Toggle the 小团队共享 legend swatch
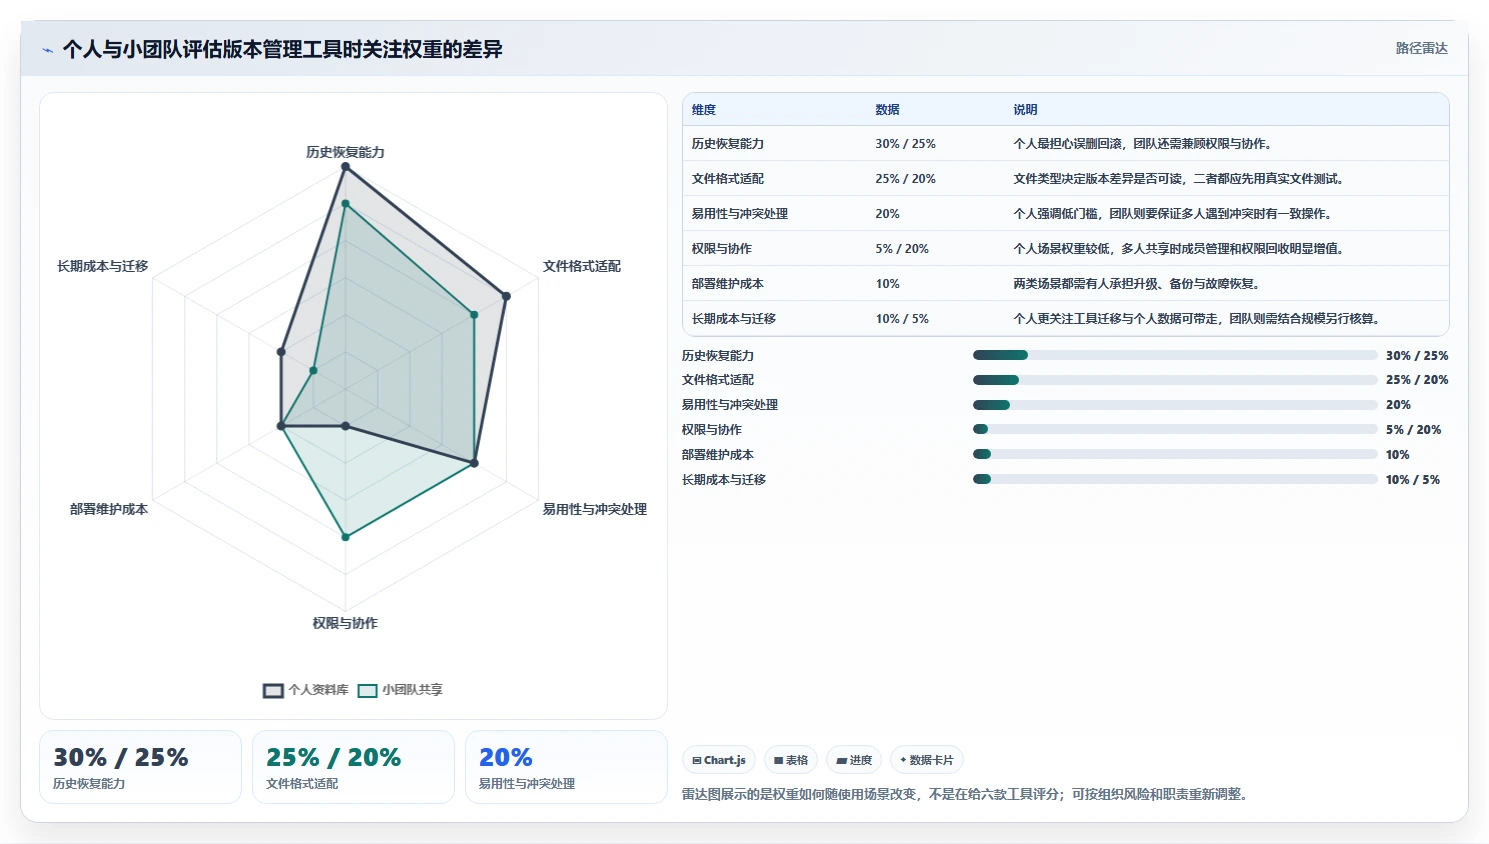Screen dimensions: 1489x844 (x=367, y=690)
